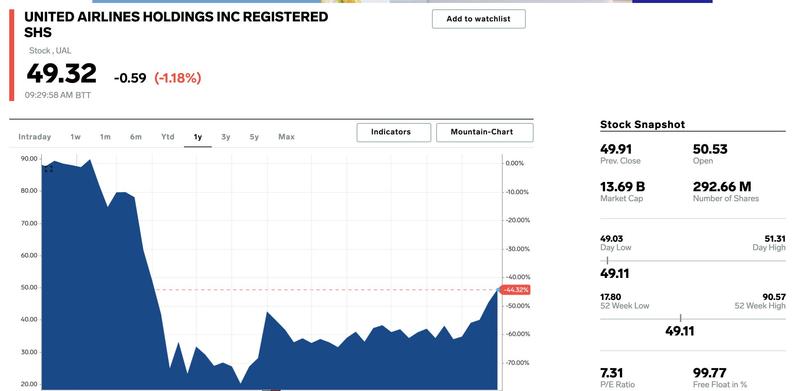The width and height of the screenshot is (800, 391).
Task: Show the Max history range
Action: click(x=286, y=137)
